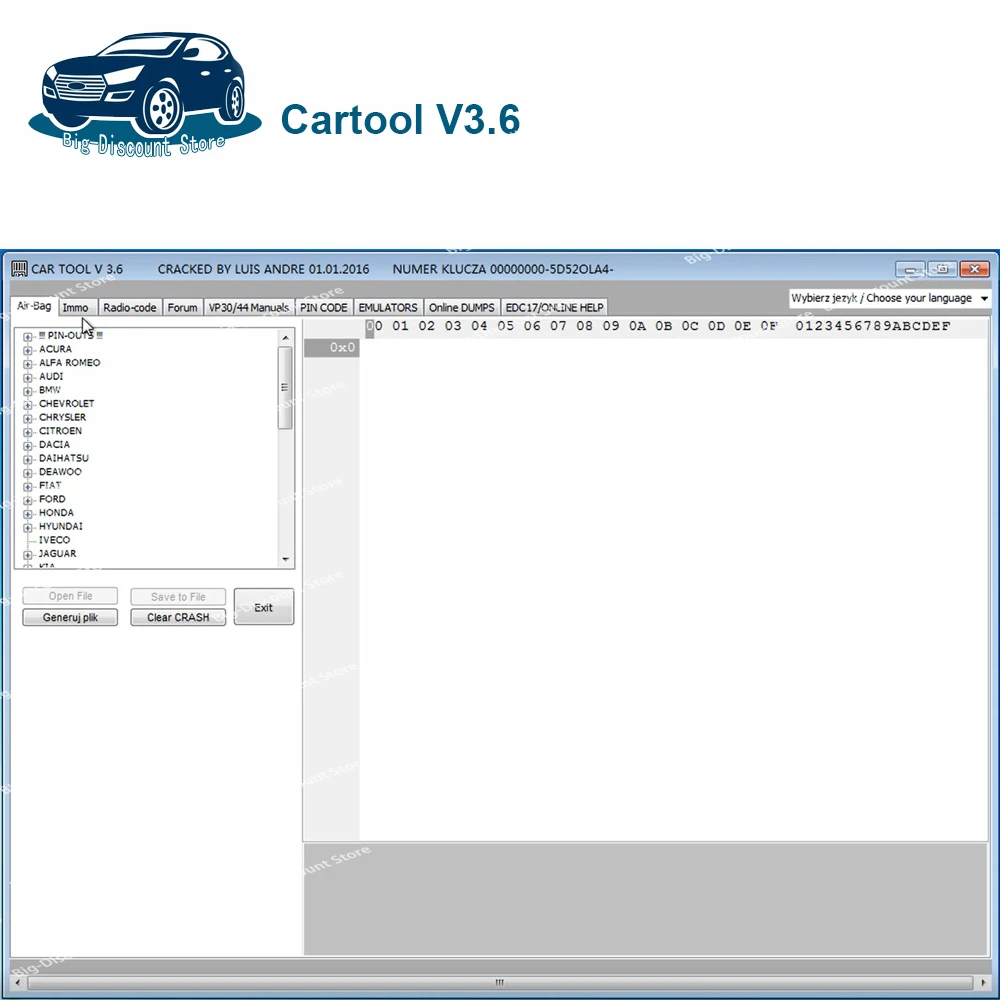
Task: Click the first hex byte cell cursor
Action: (x=370, y=327)
